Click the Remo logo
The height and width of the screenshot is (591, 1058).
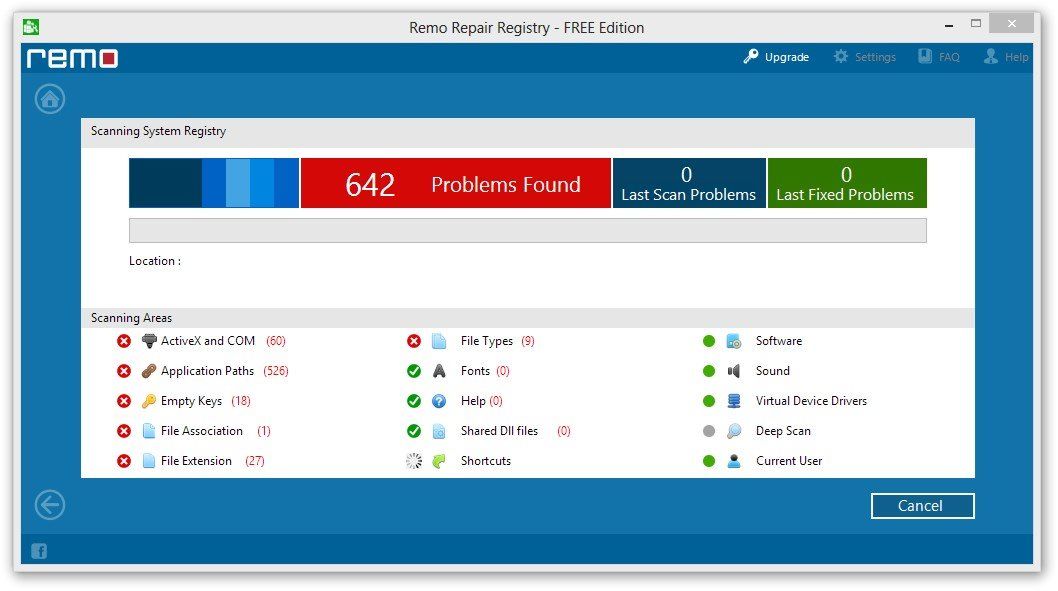(72, 58)
